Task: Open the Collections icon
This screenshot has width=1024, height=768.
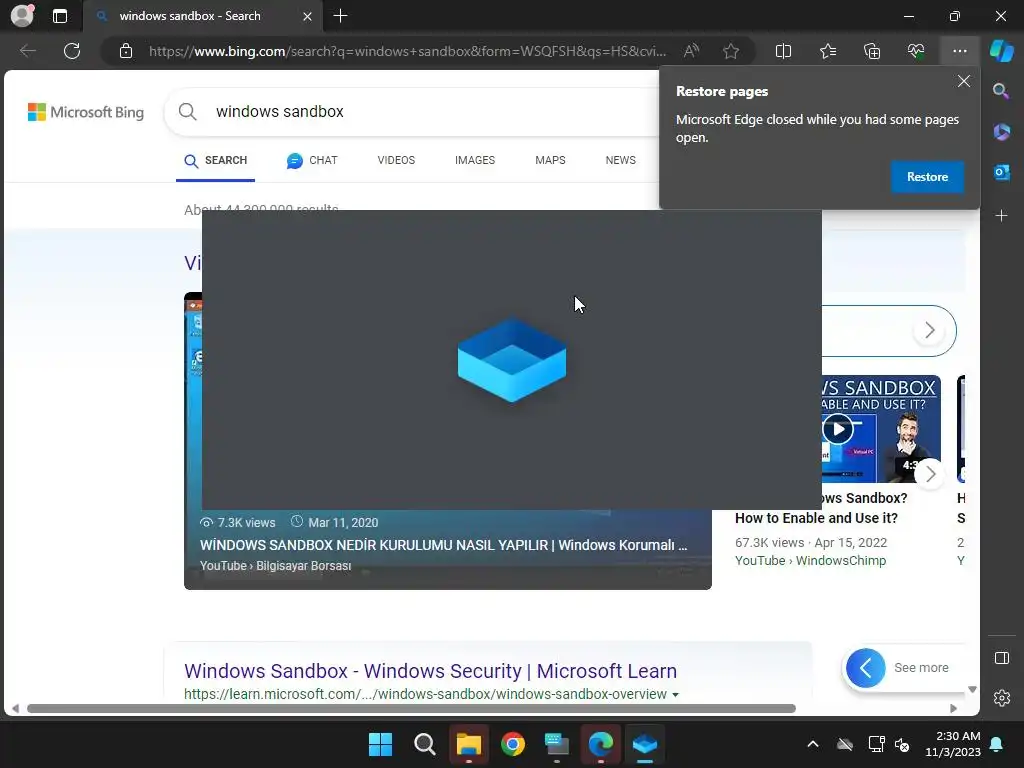Action: click(x=872, y=51)
